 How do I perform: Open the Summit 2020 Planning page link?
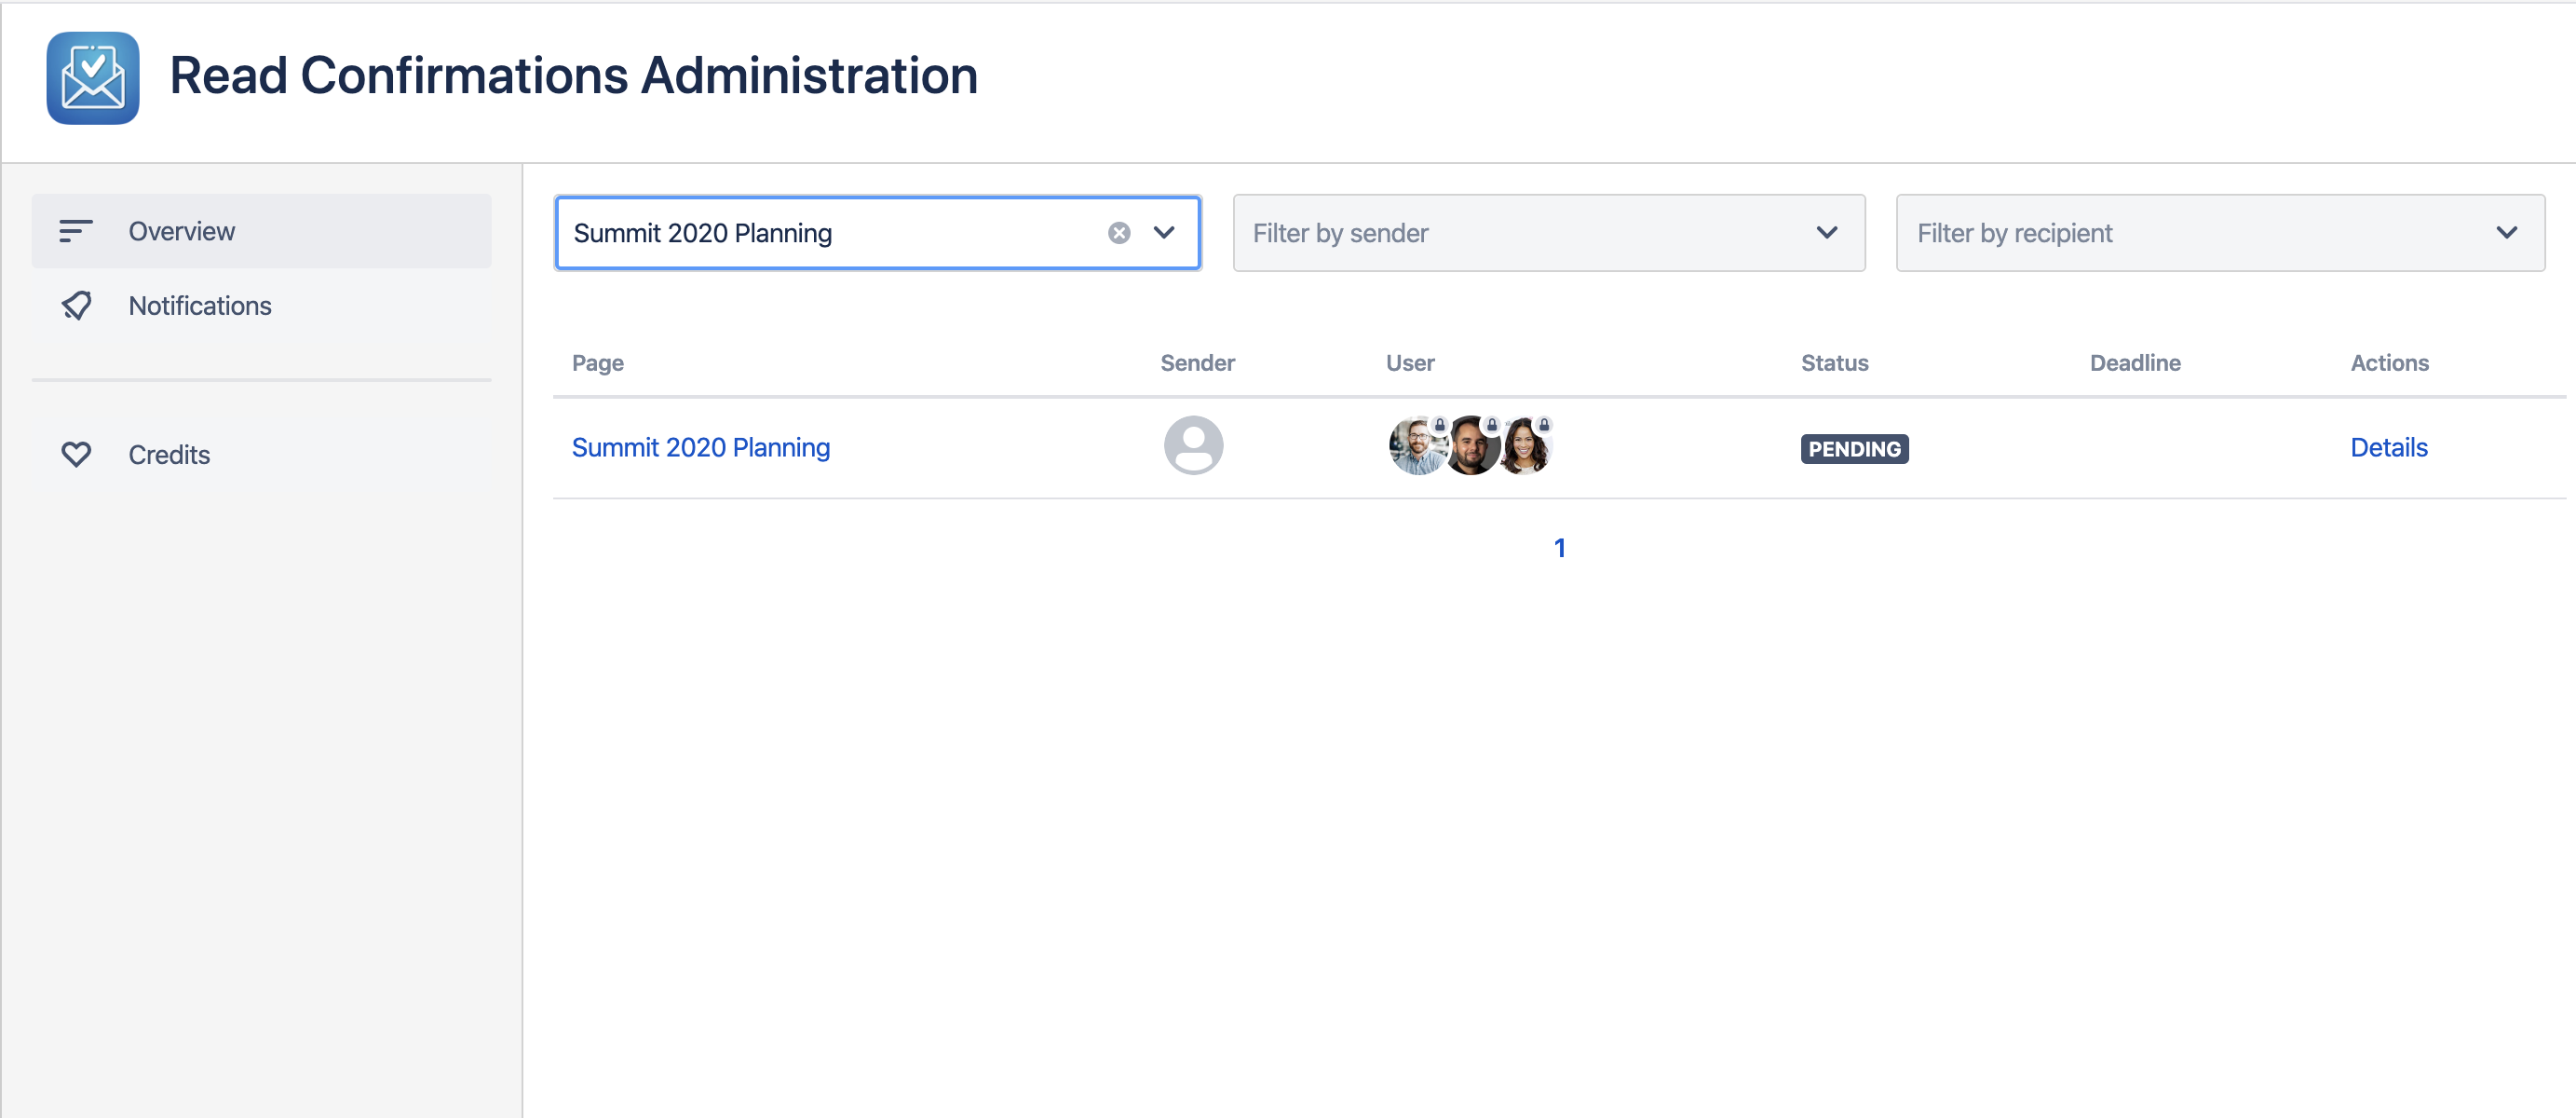click(700, 447)
